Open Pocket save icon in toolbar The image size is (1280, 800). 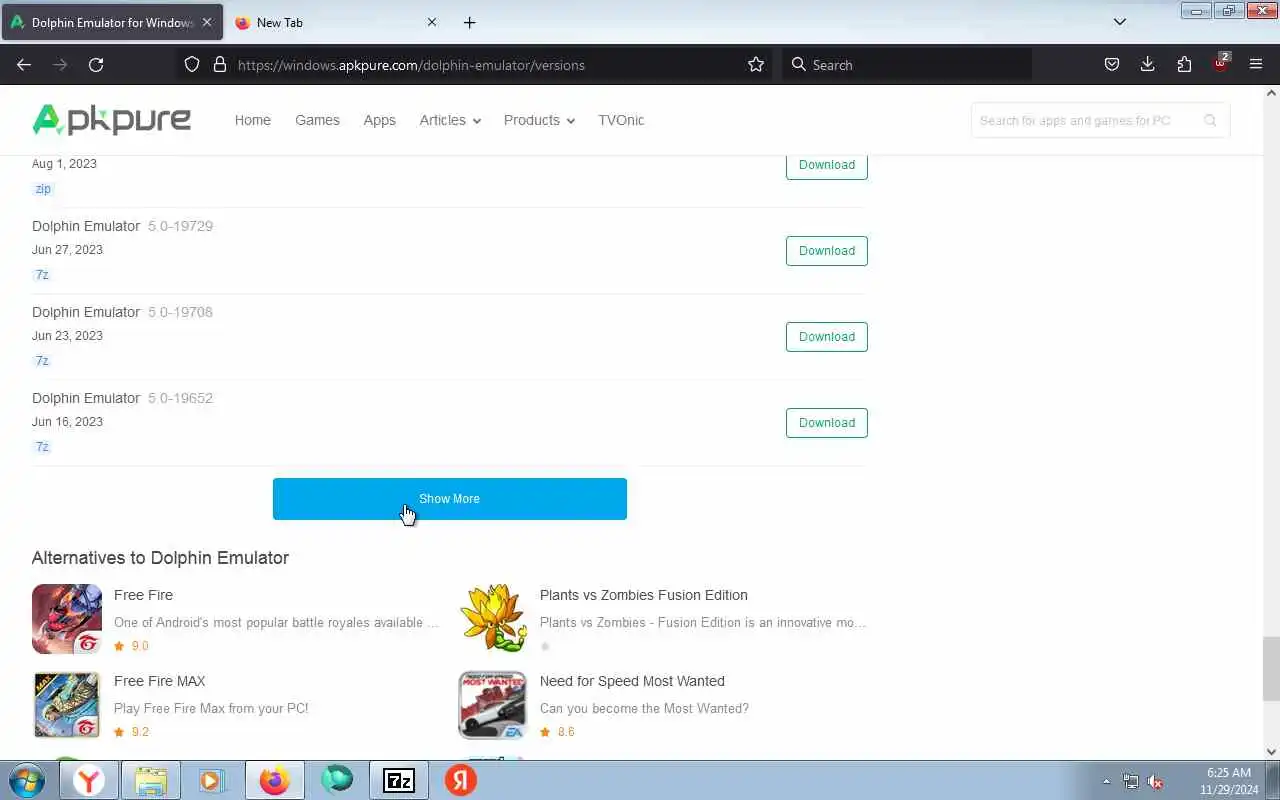pos(1111,64)
